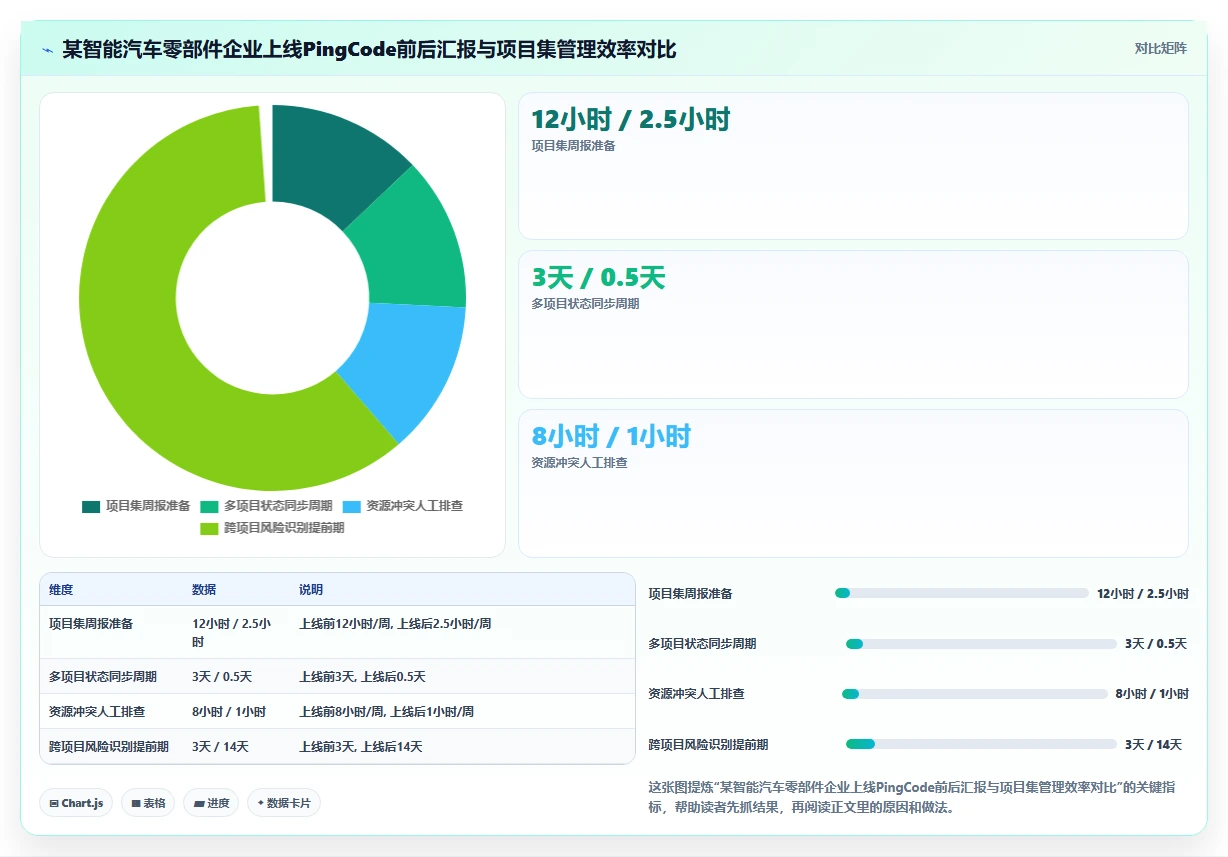Click the main page title text
1228x857 pixels.
coord(369,49)
